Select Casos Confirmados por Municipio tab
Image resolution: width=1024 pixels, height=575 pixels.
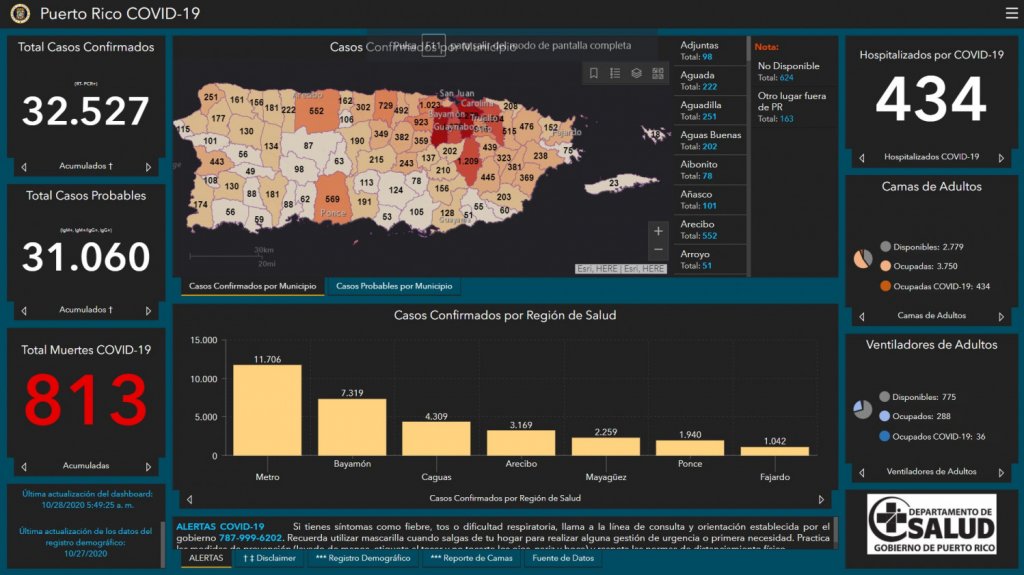[251, 287]
